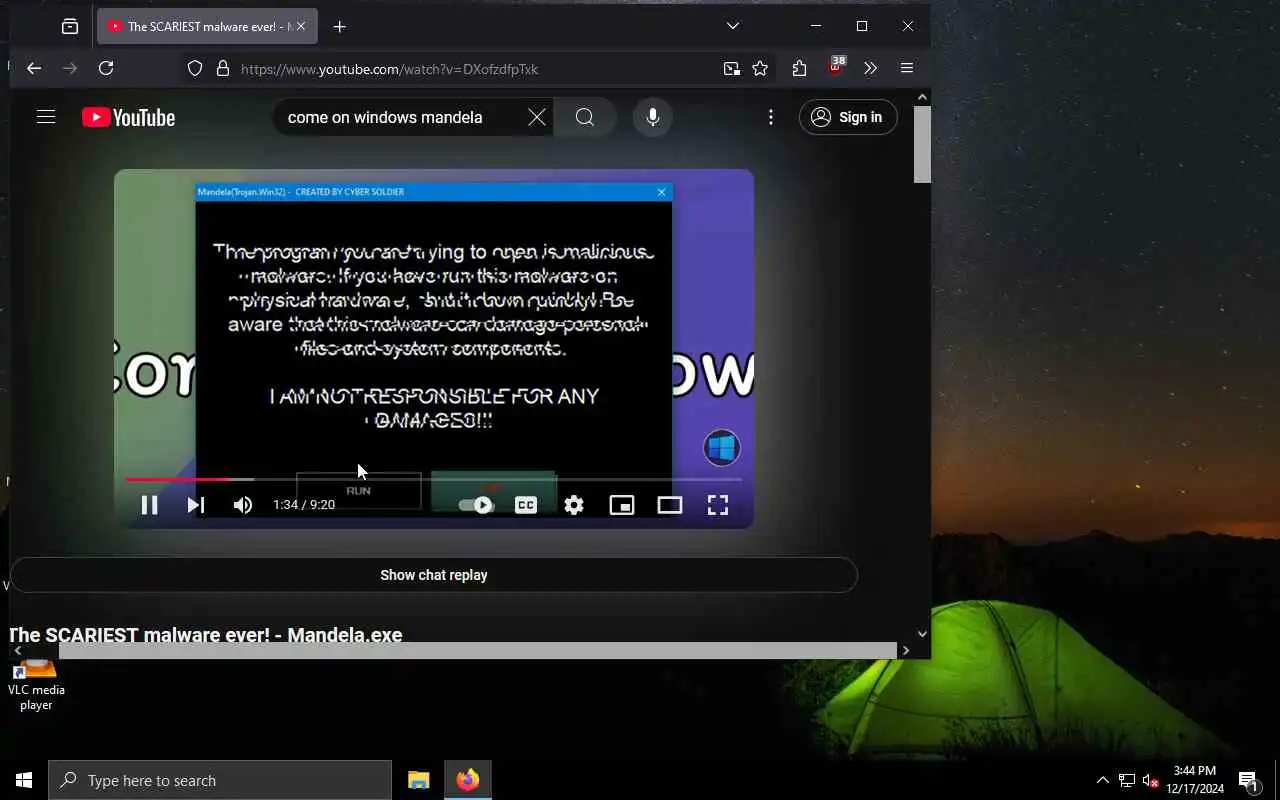Expand the list all tabs dropdown
The height and width of the screenshot is (800, 1280).
point(733,26)
